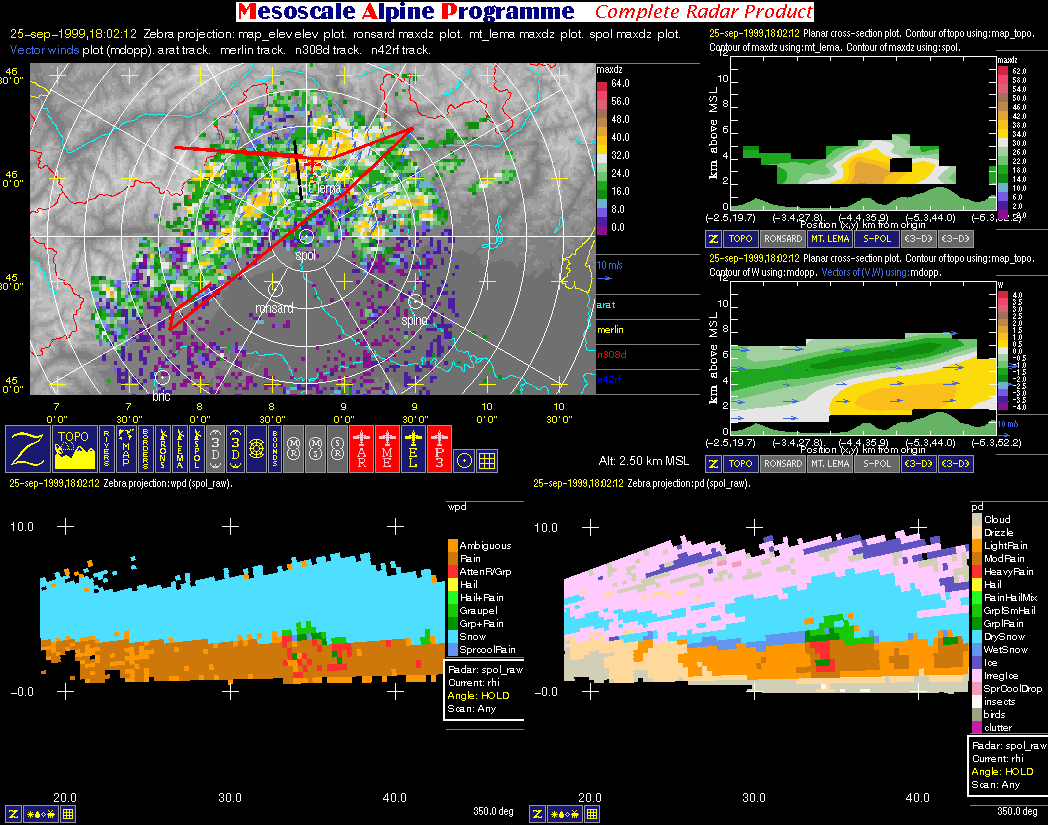Click the red ME aircraft track icon

386,449
